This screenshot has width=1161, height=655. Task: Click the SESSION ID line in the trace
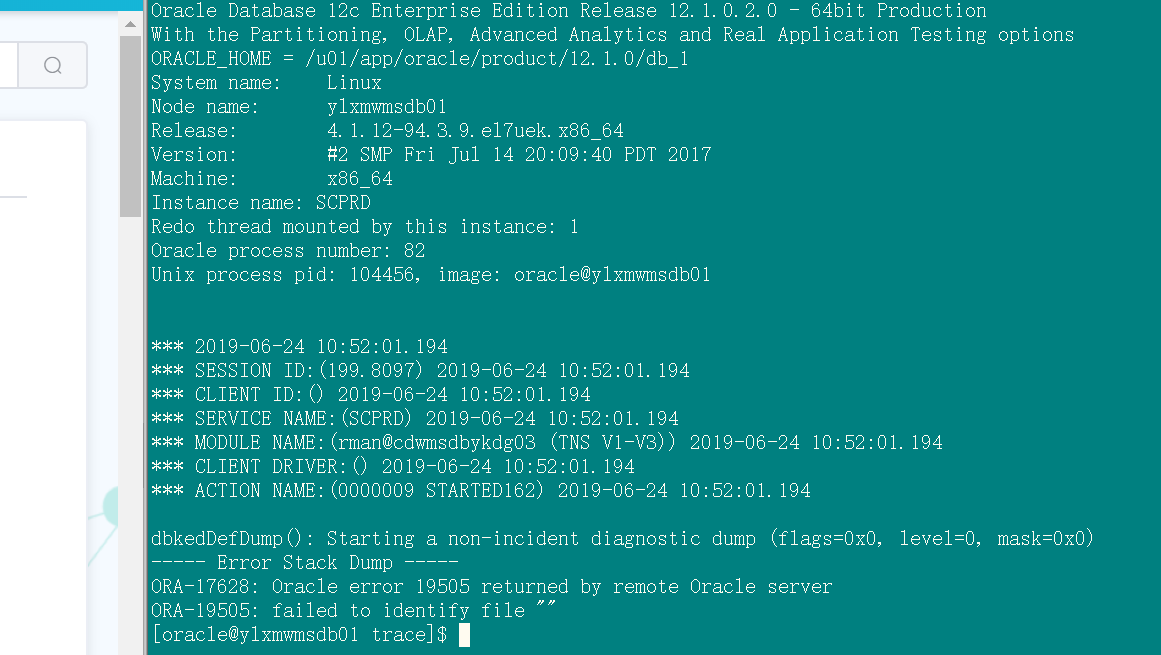click(x=420, y=371)
